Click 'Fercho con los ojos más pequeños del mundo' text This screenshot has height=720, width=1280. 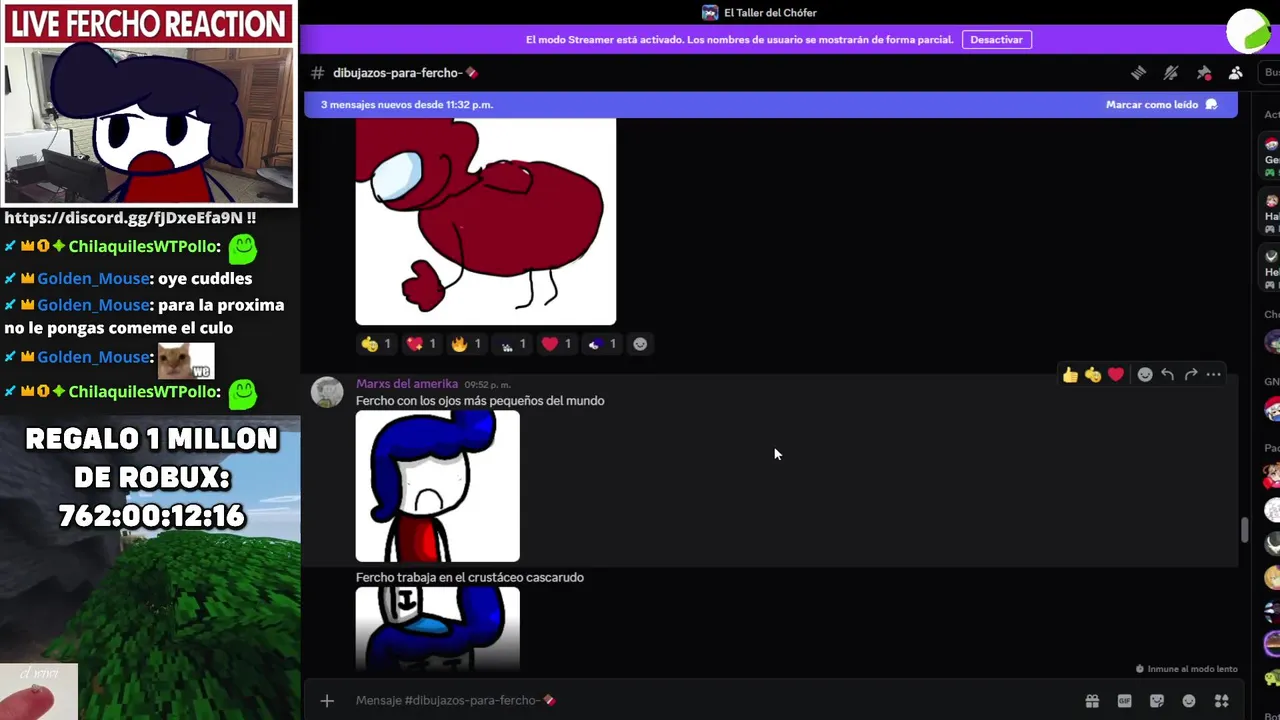coord(480,401)
